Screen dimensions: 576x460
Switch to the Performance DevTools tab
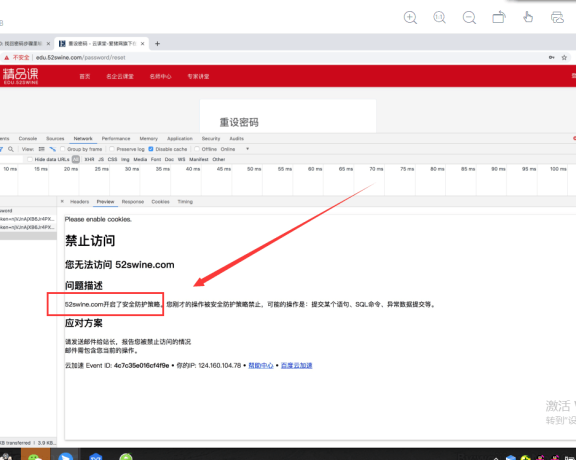(x=116, y=139)
